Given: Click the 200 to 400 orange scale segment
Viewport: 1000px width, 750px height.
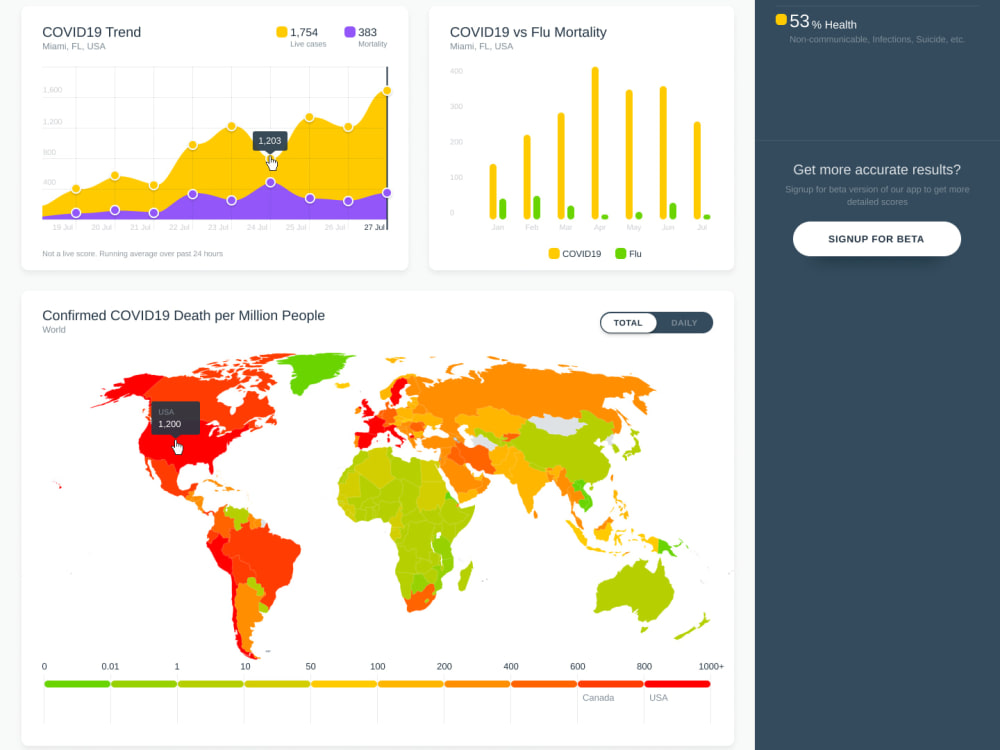Looking at the screenshot, I should 477,684.
